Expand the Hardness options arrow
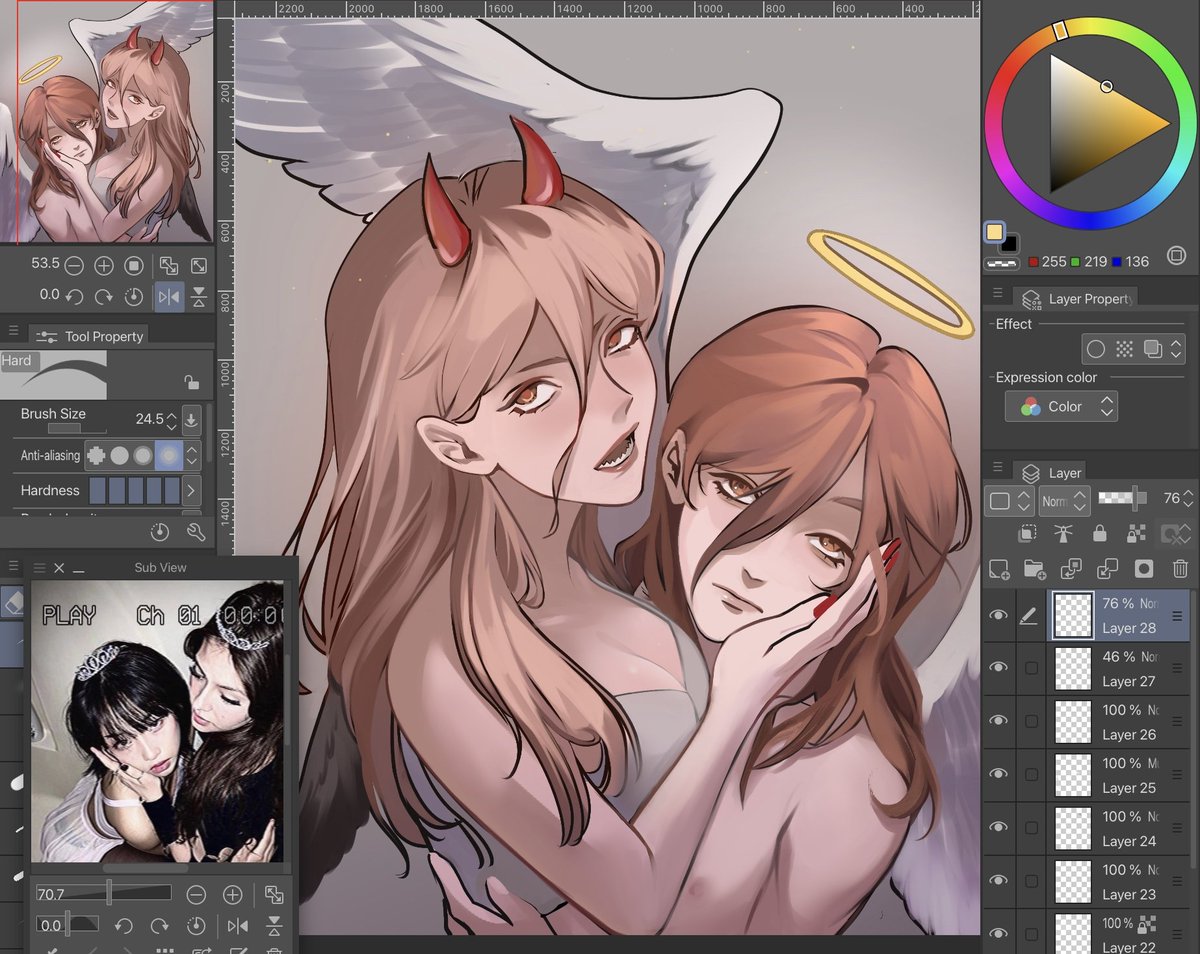1200x954 pixels. coord(191,490)
